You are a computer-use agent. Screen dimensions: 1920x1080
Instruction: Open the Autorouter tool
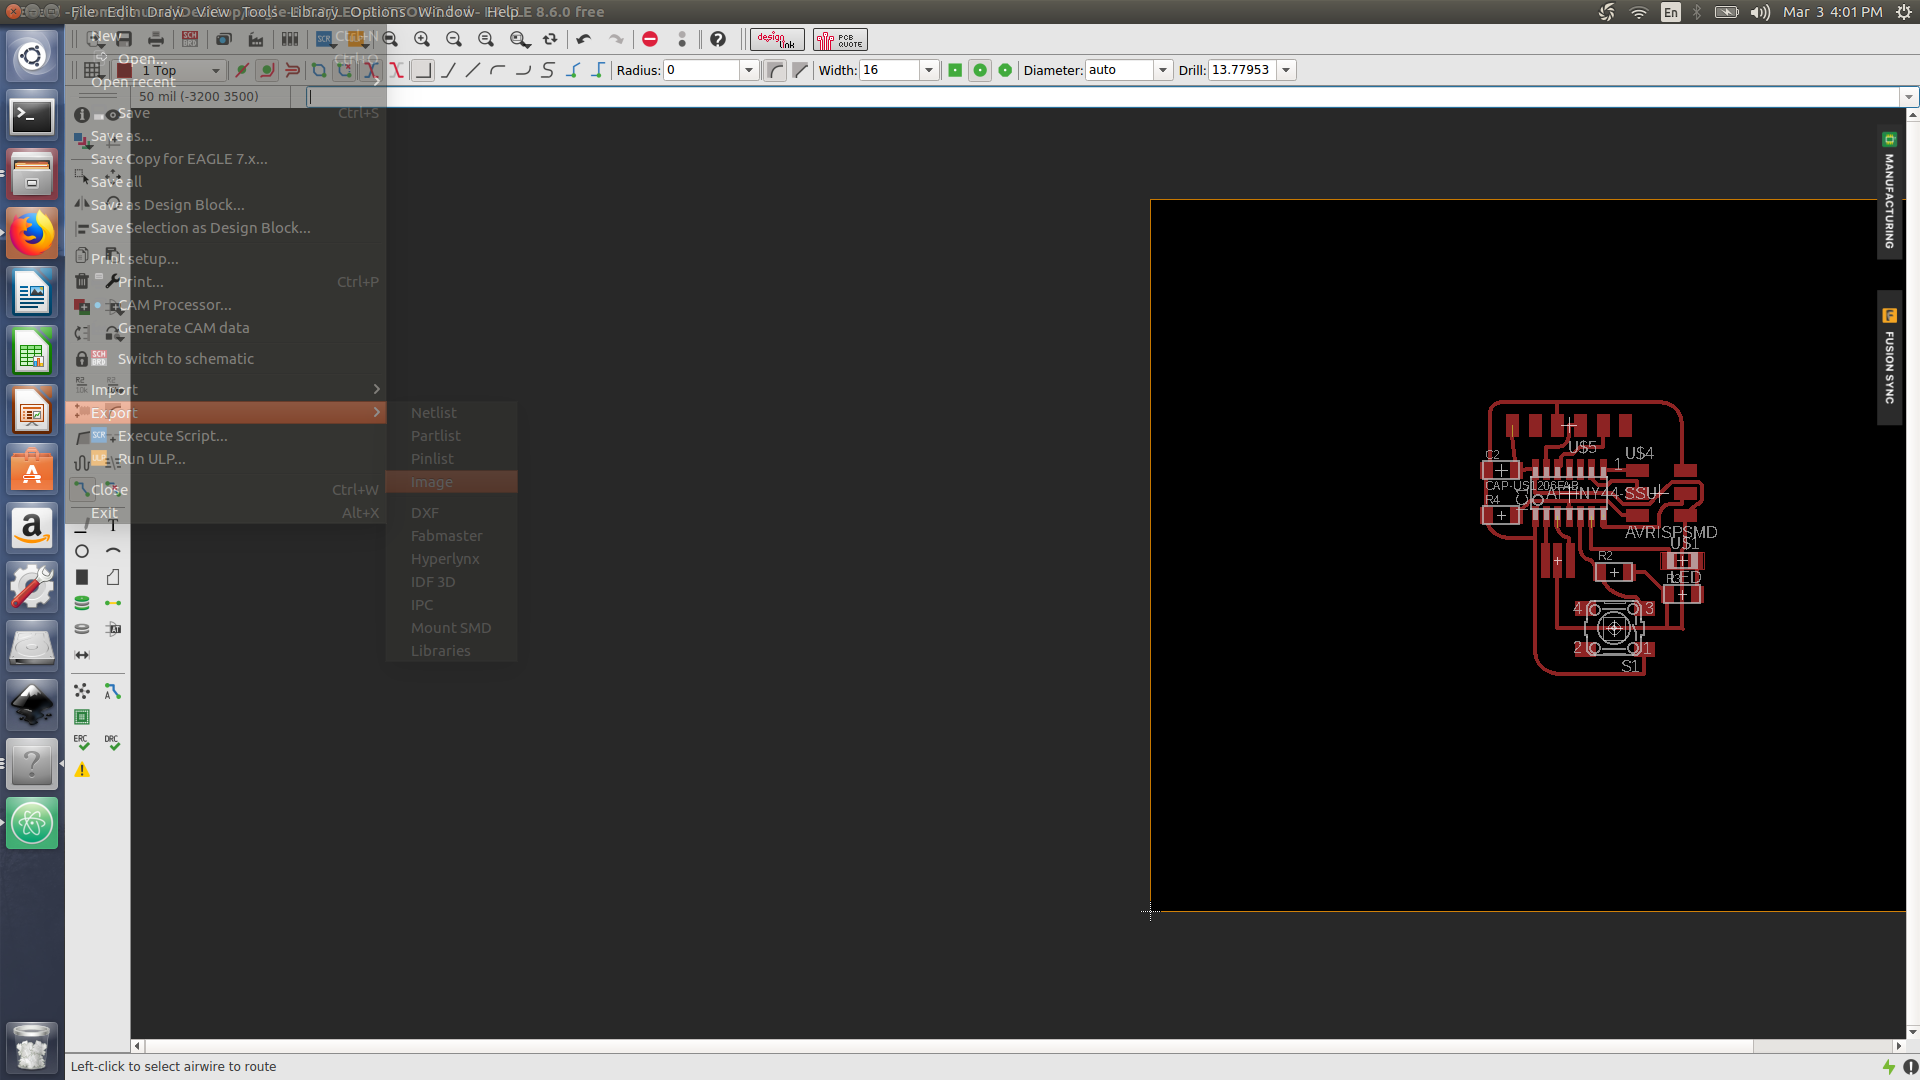point(113,691)
